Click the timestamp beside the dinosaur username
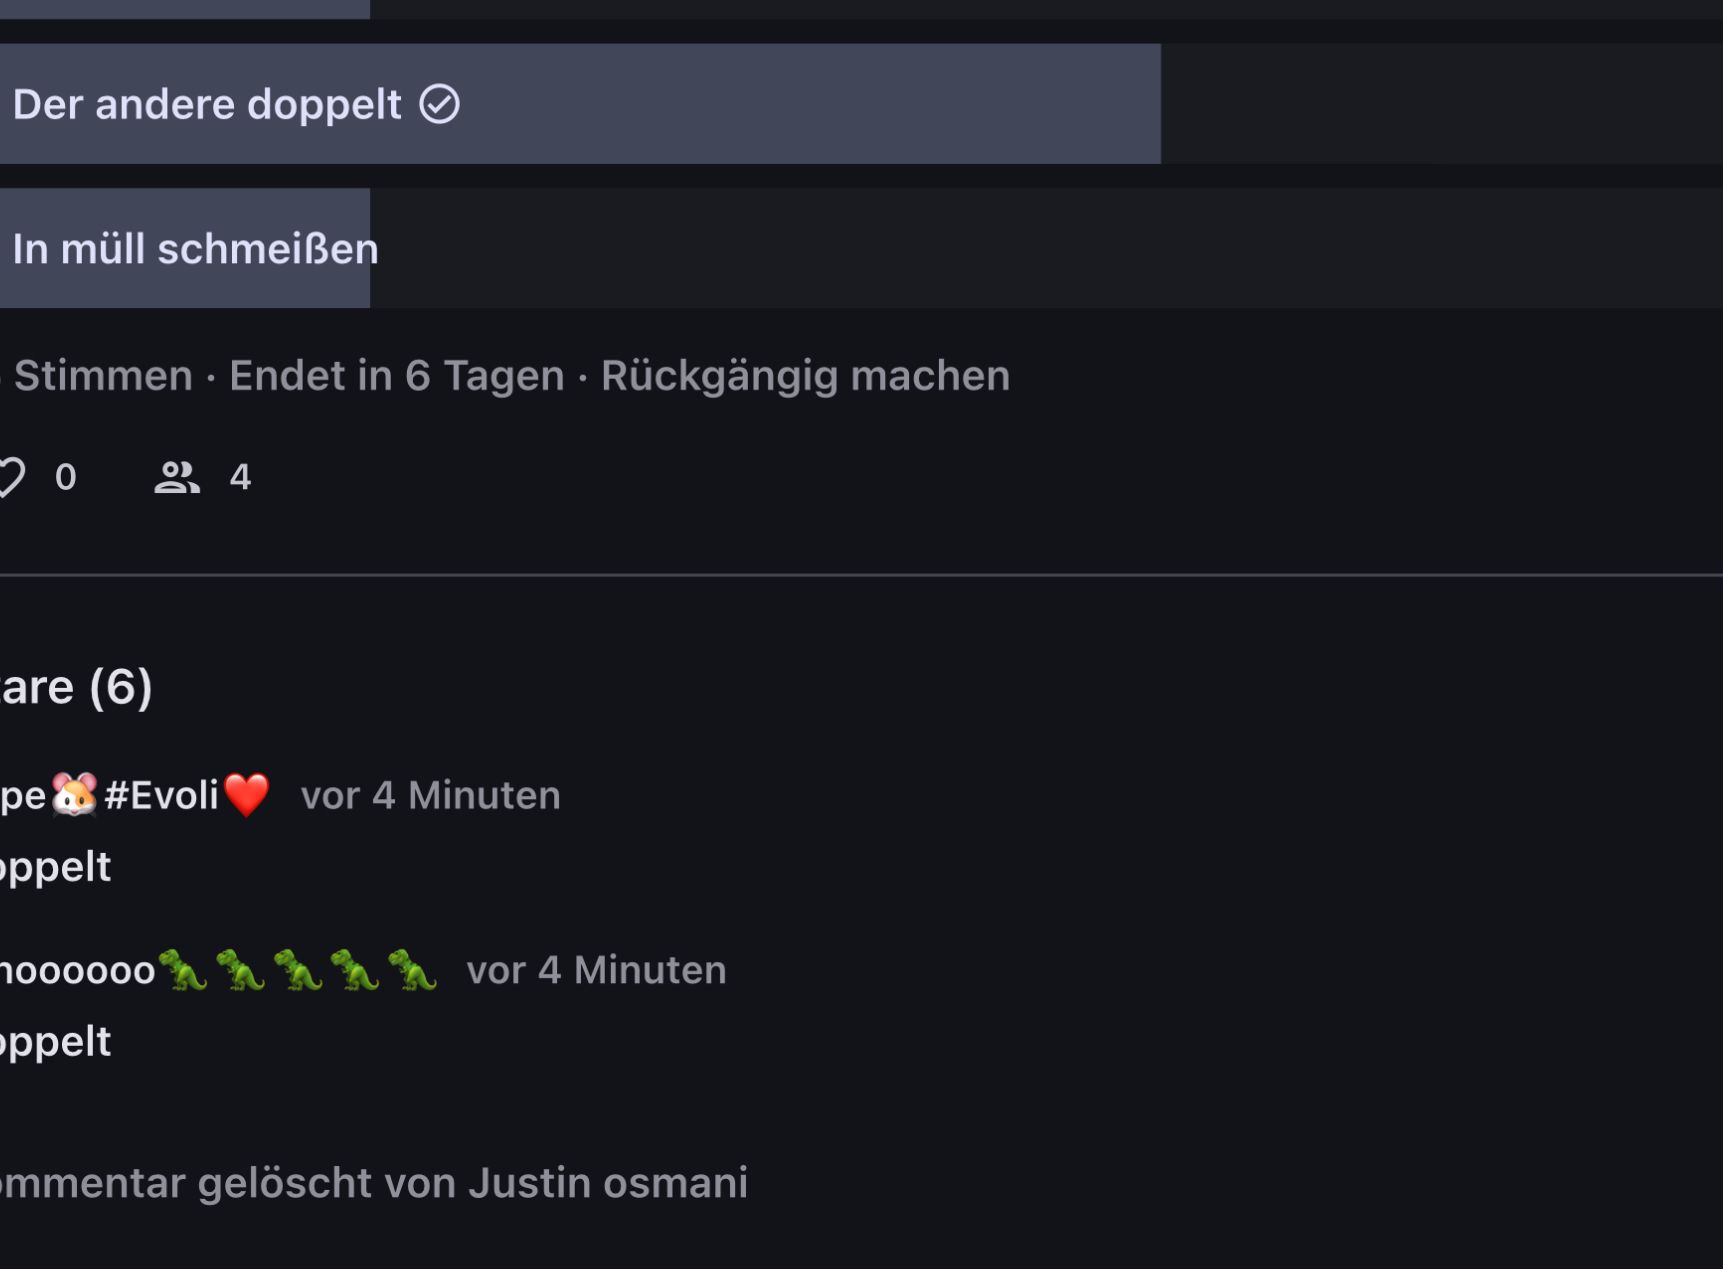Viewport: 1723px width, 1269px height. point(596,970)
